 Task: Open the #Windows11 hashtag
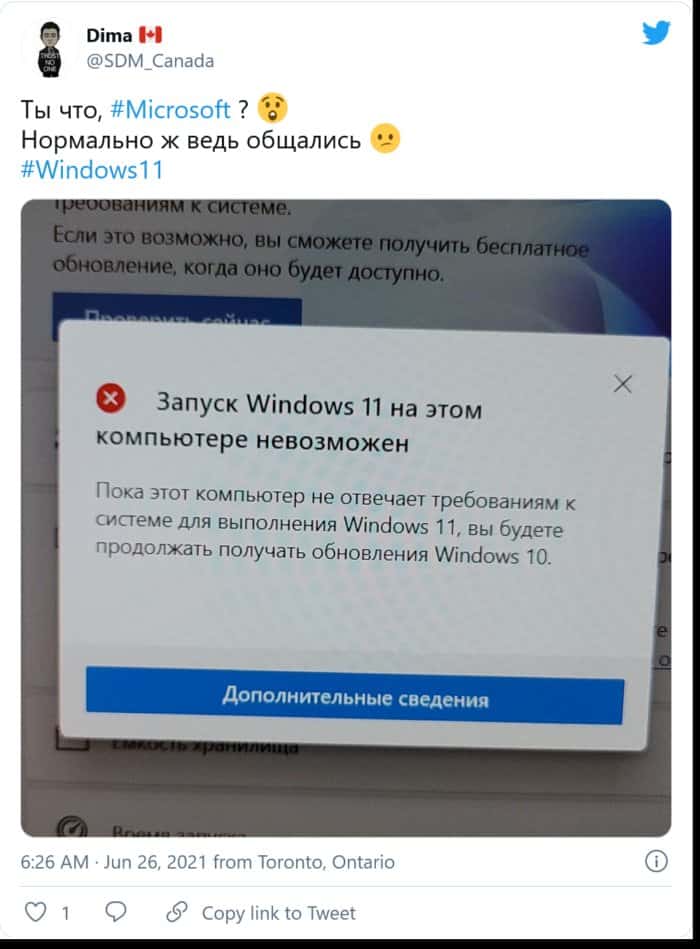92,169
